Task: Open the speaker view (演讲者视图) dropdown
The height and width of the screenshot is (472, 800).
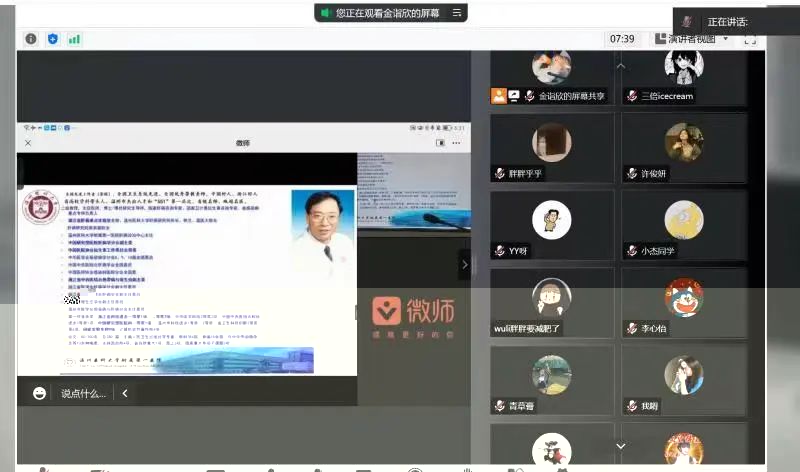Action: click(x=691, y=39)
